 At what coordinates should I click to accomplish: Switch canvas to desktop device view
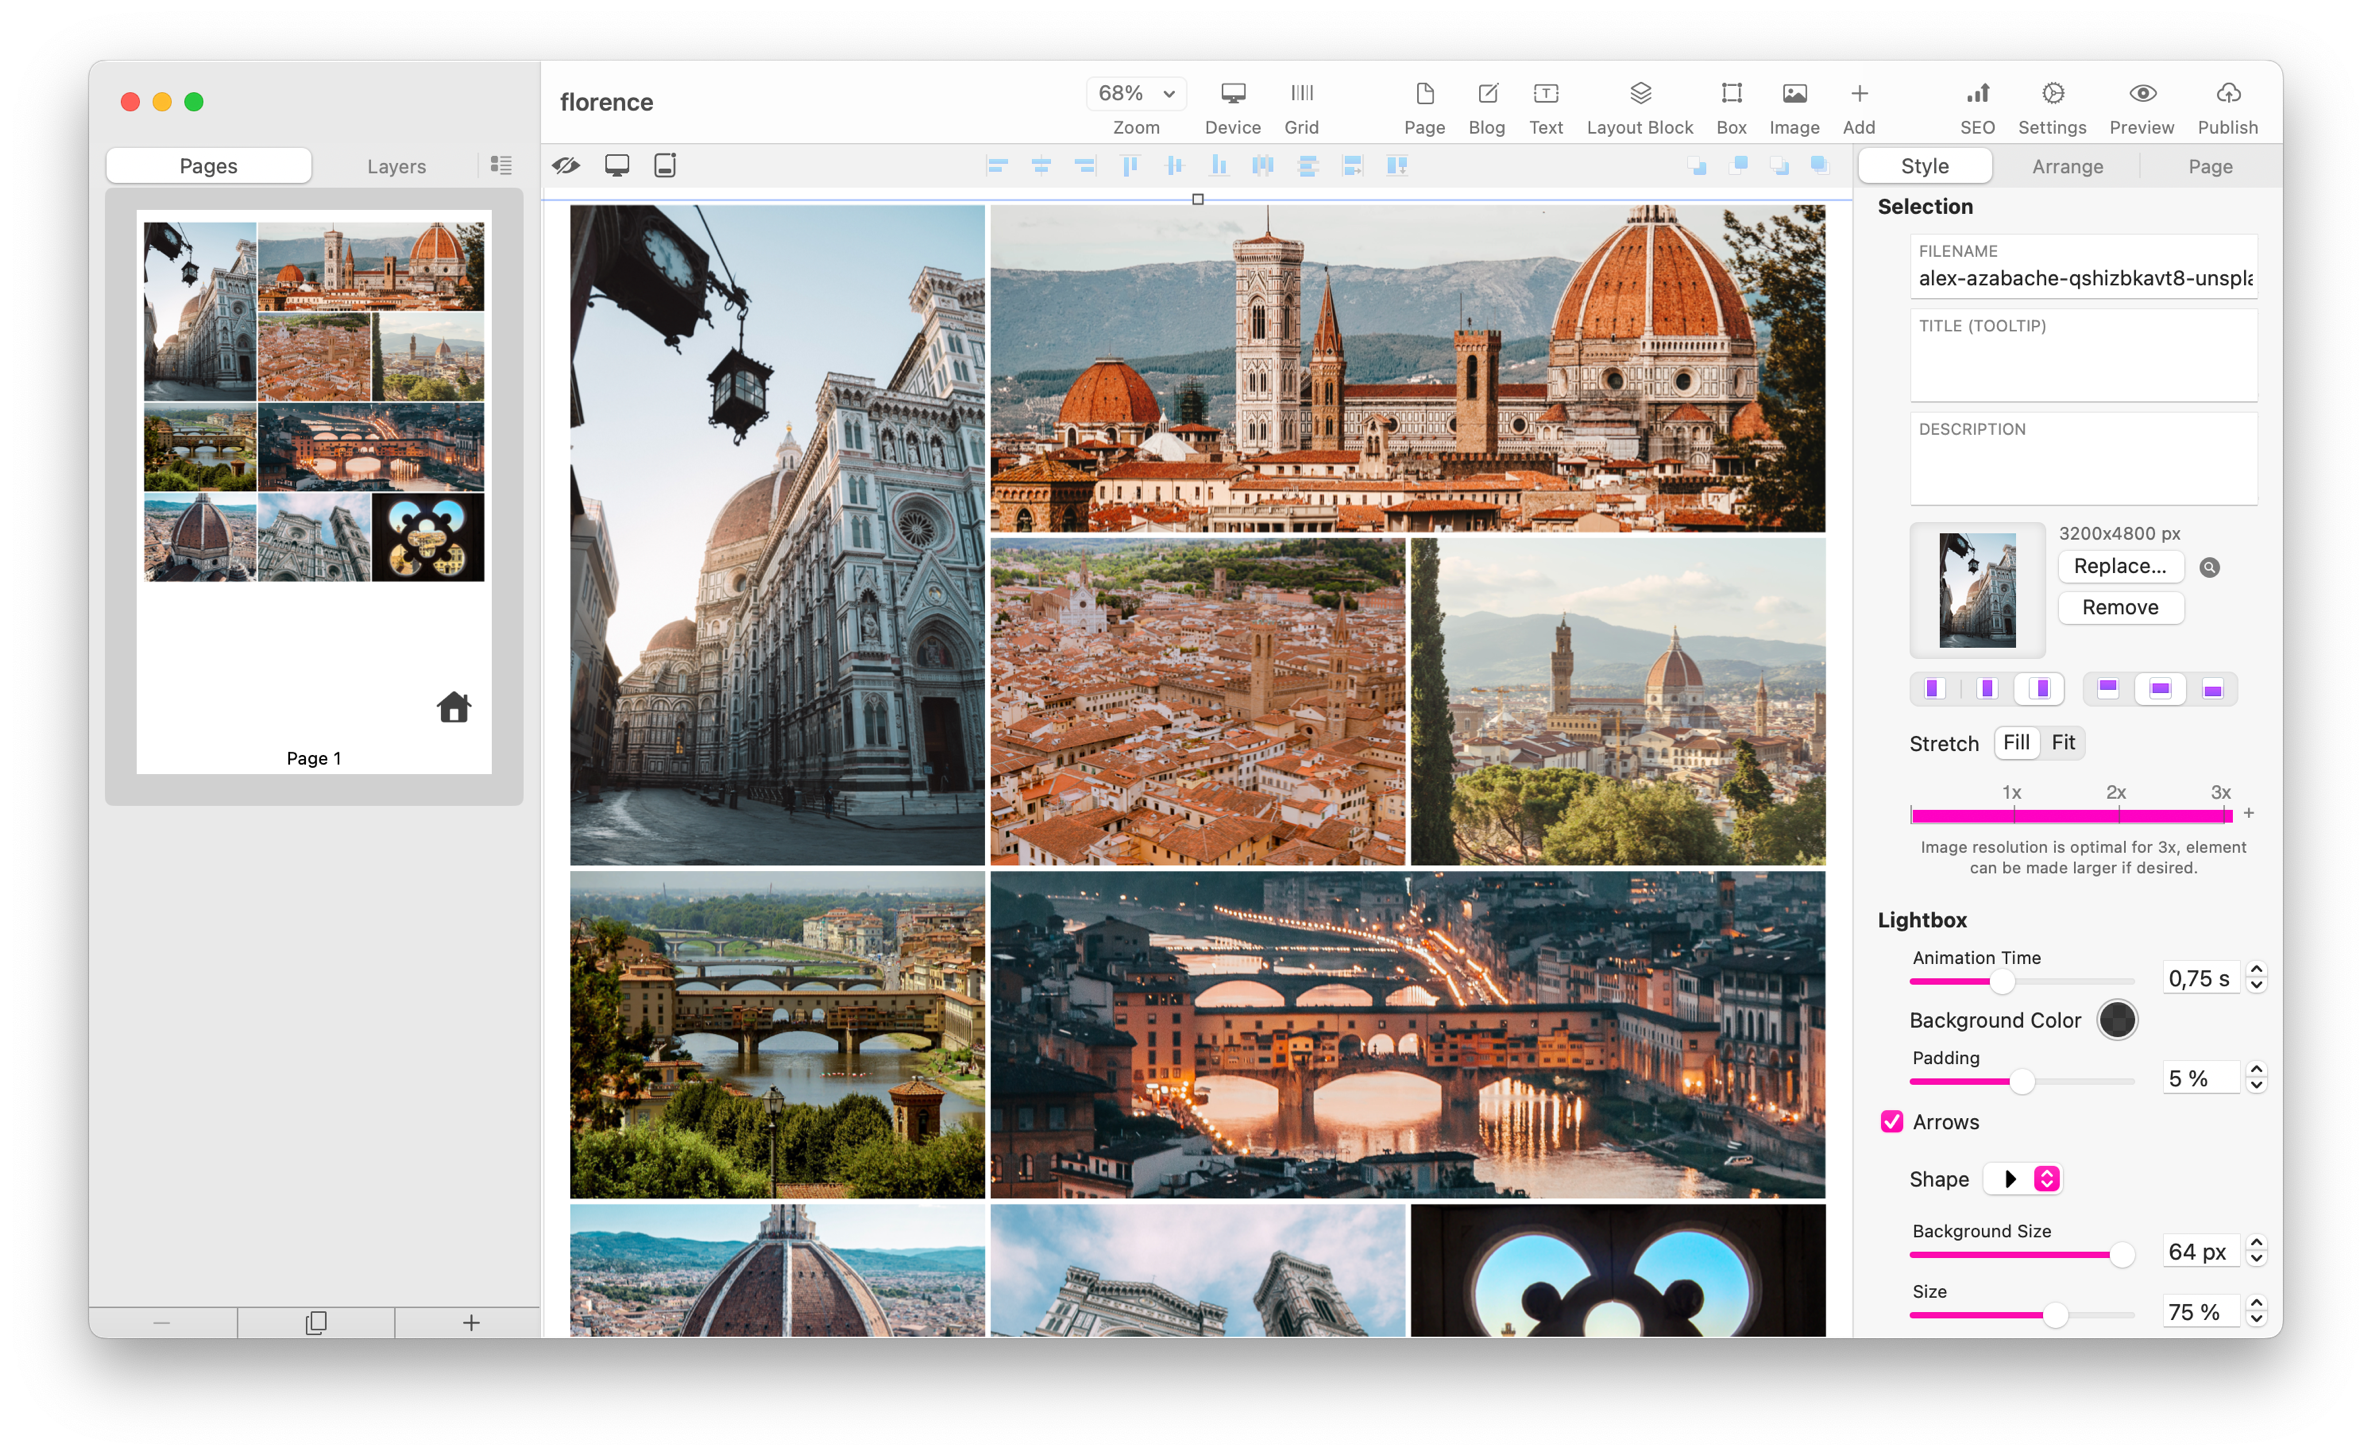(x=617, y=166)
